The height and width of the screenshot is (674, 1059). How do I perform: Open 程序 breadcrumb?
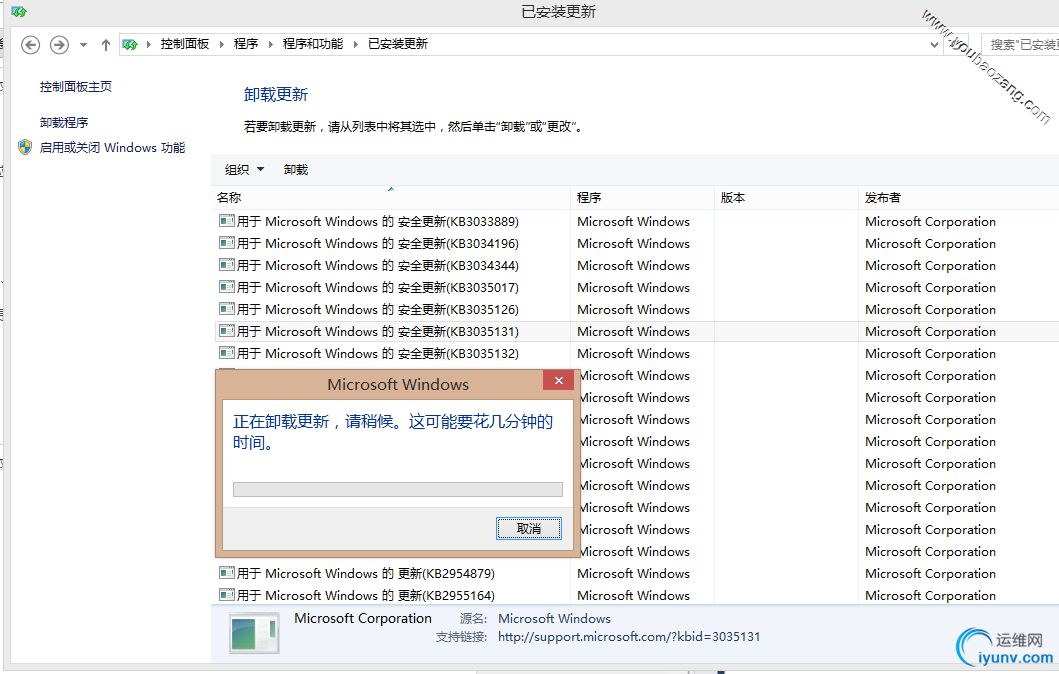pyautogui.click(x=246, y=44)
